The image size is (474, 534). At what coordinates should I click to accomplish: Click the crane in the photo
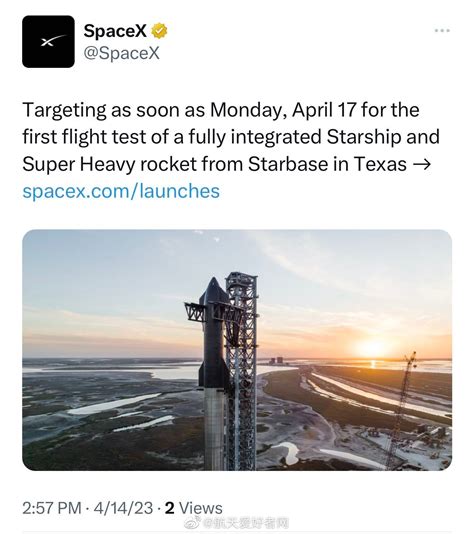[402, 409]
